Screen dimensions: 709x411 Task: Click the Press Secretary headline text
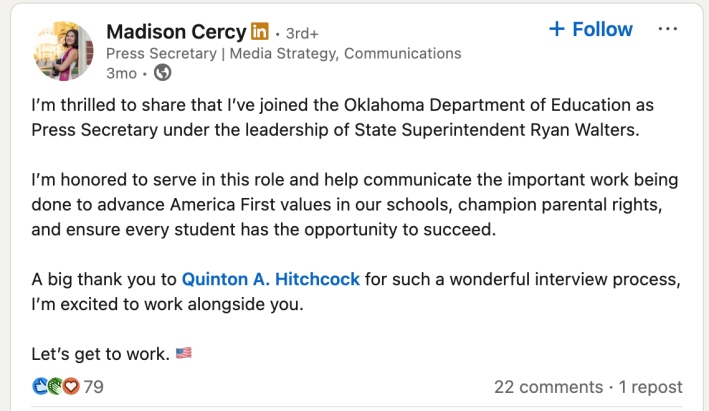[283, 53]
